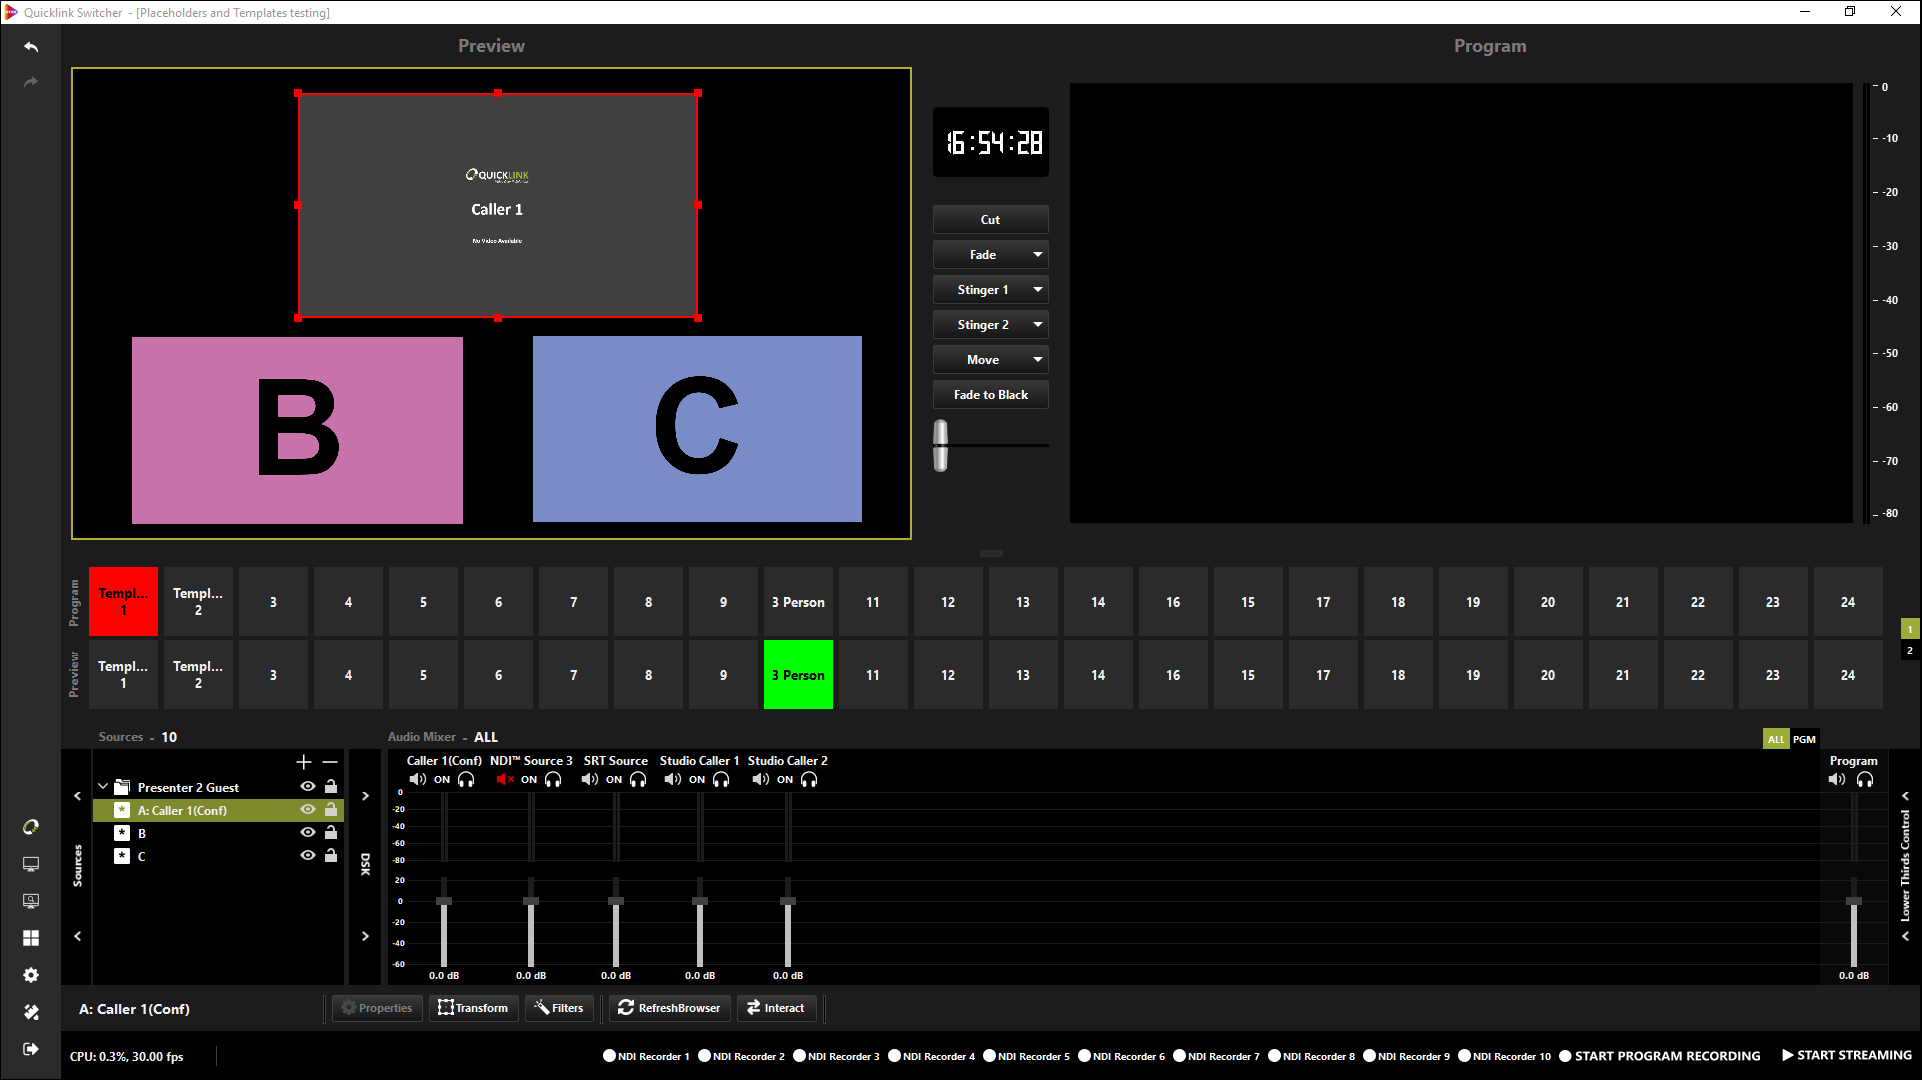Toggle Presenter 2 Guest folder visibility

[x=308, y=787]
